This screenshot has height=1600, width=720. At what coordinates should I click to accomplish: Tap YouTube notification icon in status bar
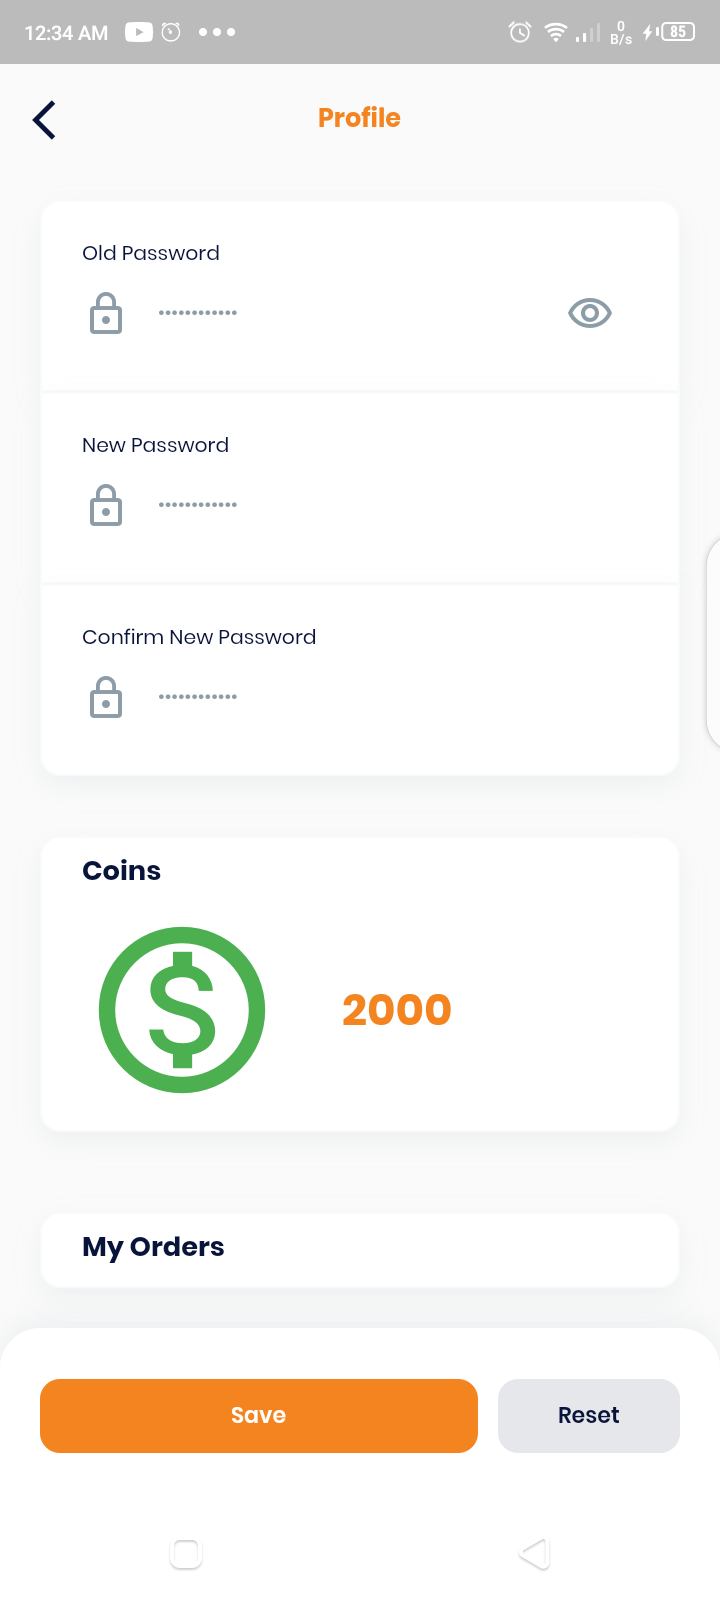coord(139,32)
